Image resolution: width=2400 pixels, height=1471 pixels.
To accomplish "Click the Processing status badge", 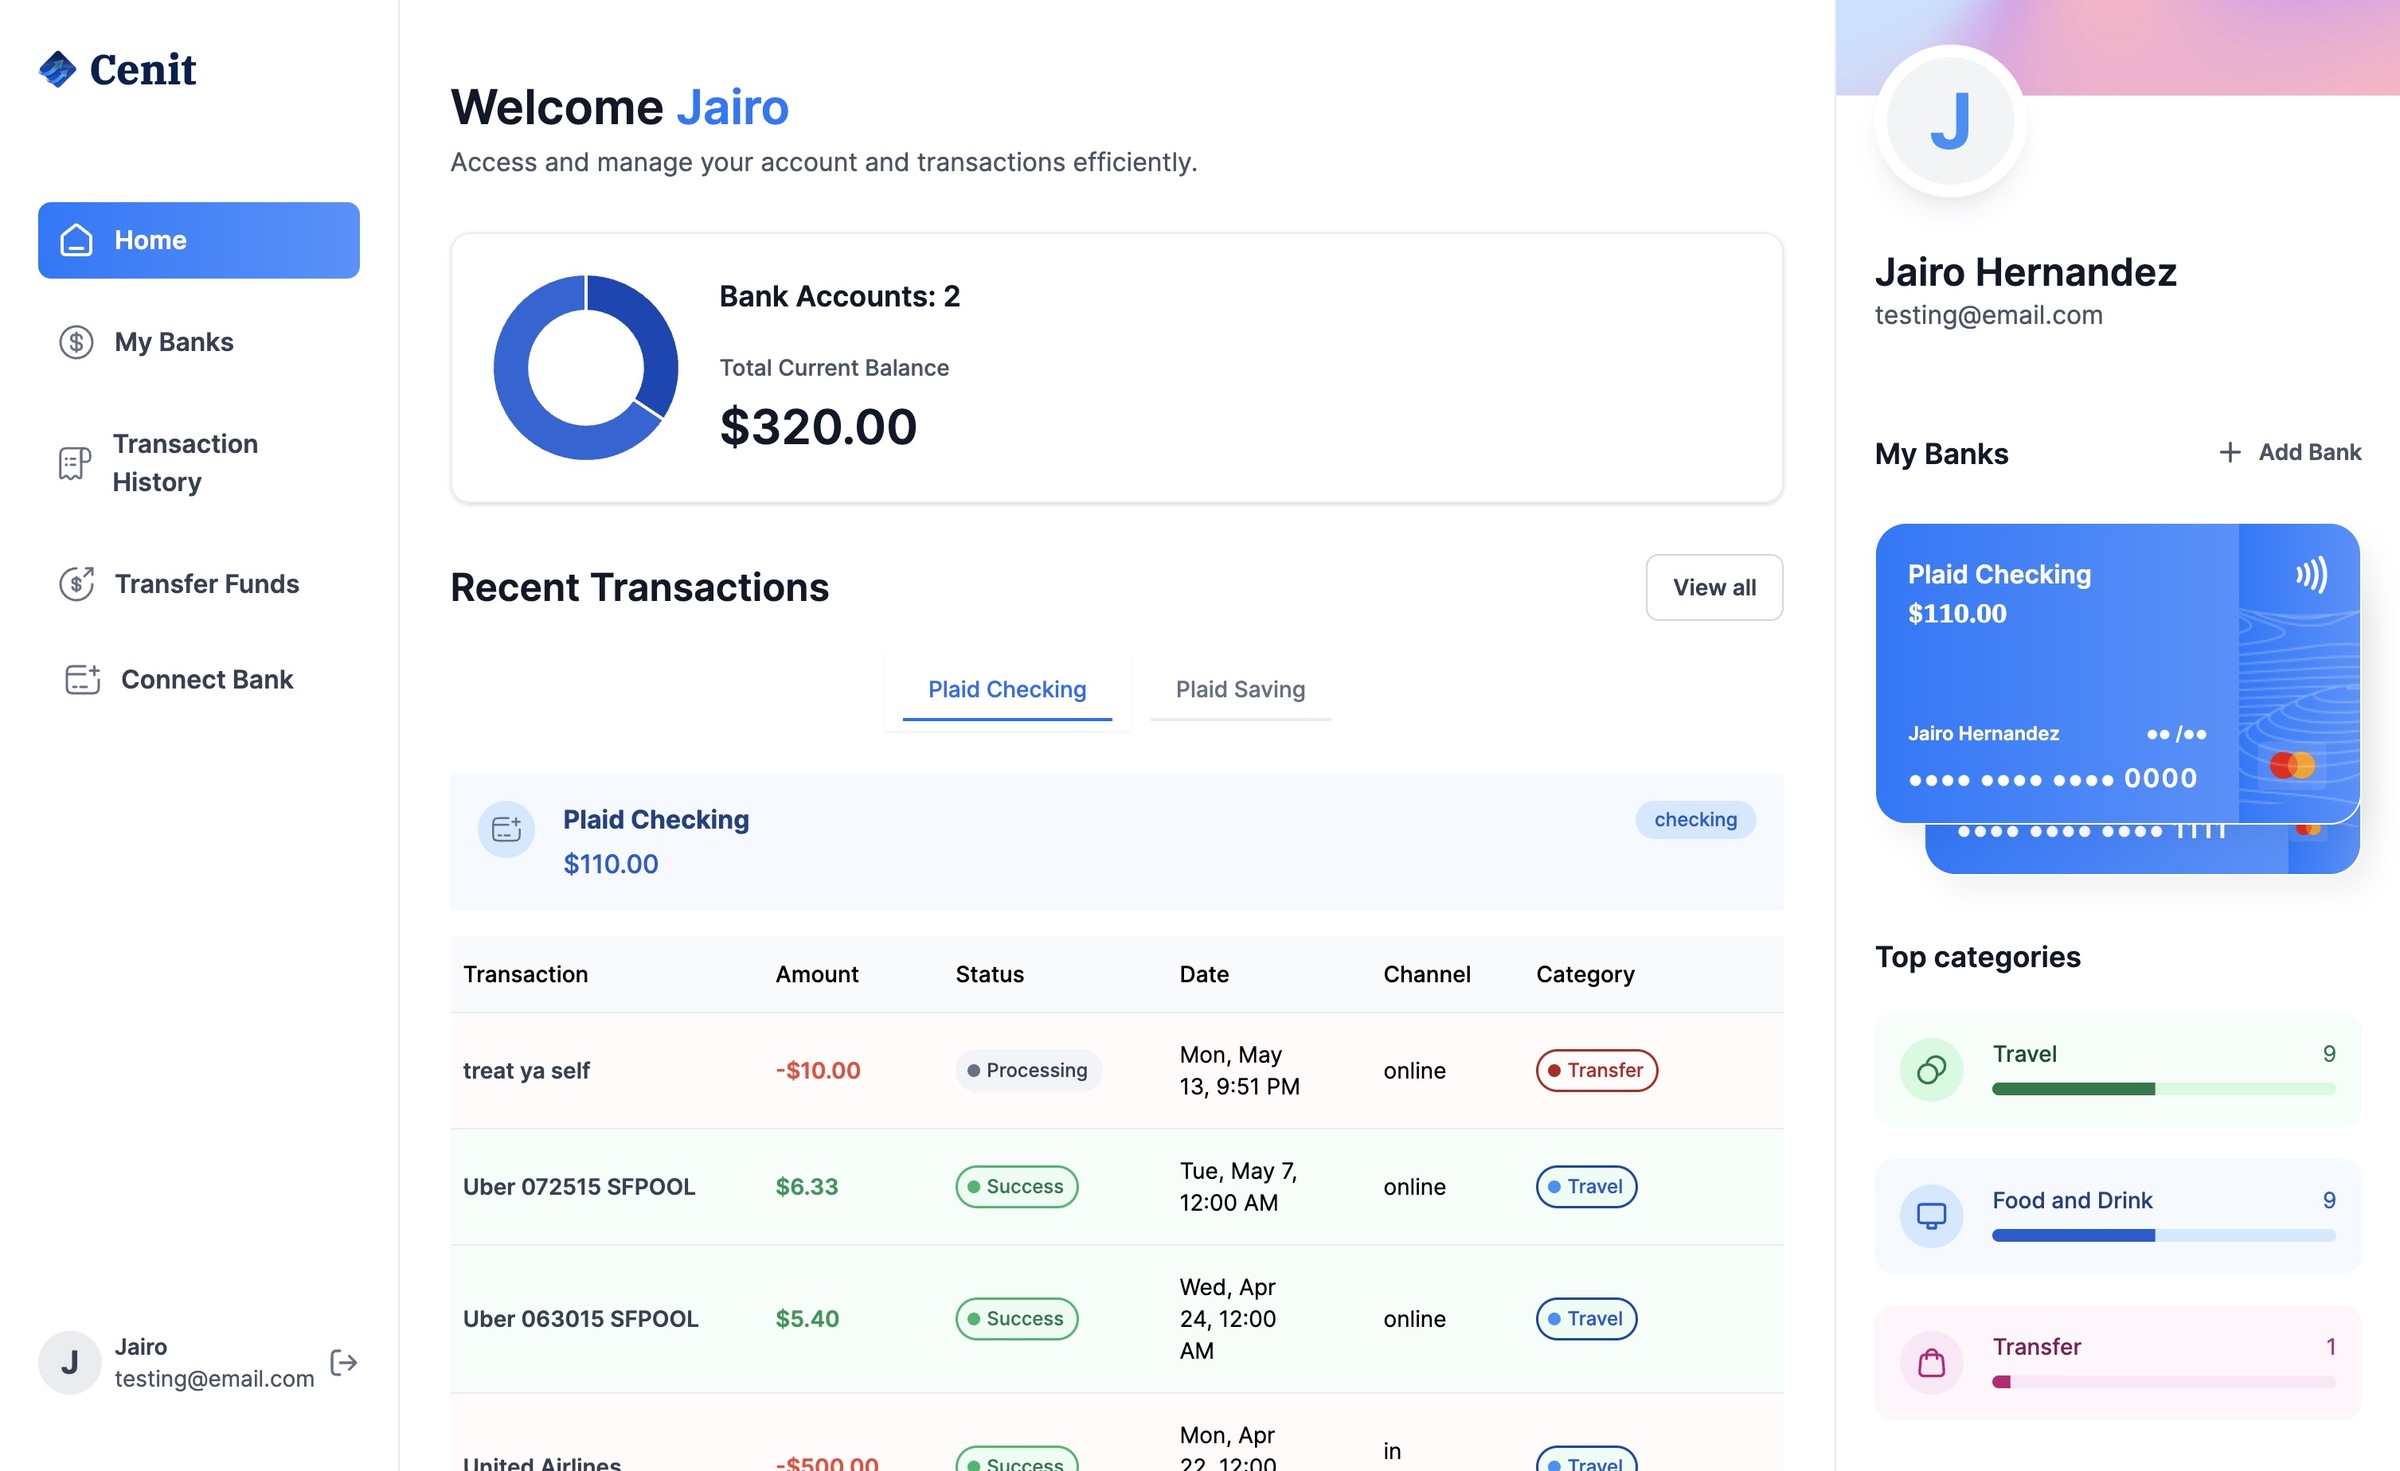I will (x=1028, y=1070).
